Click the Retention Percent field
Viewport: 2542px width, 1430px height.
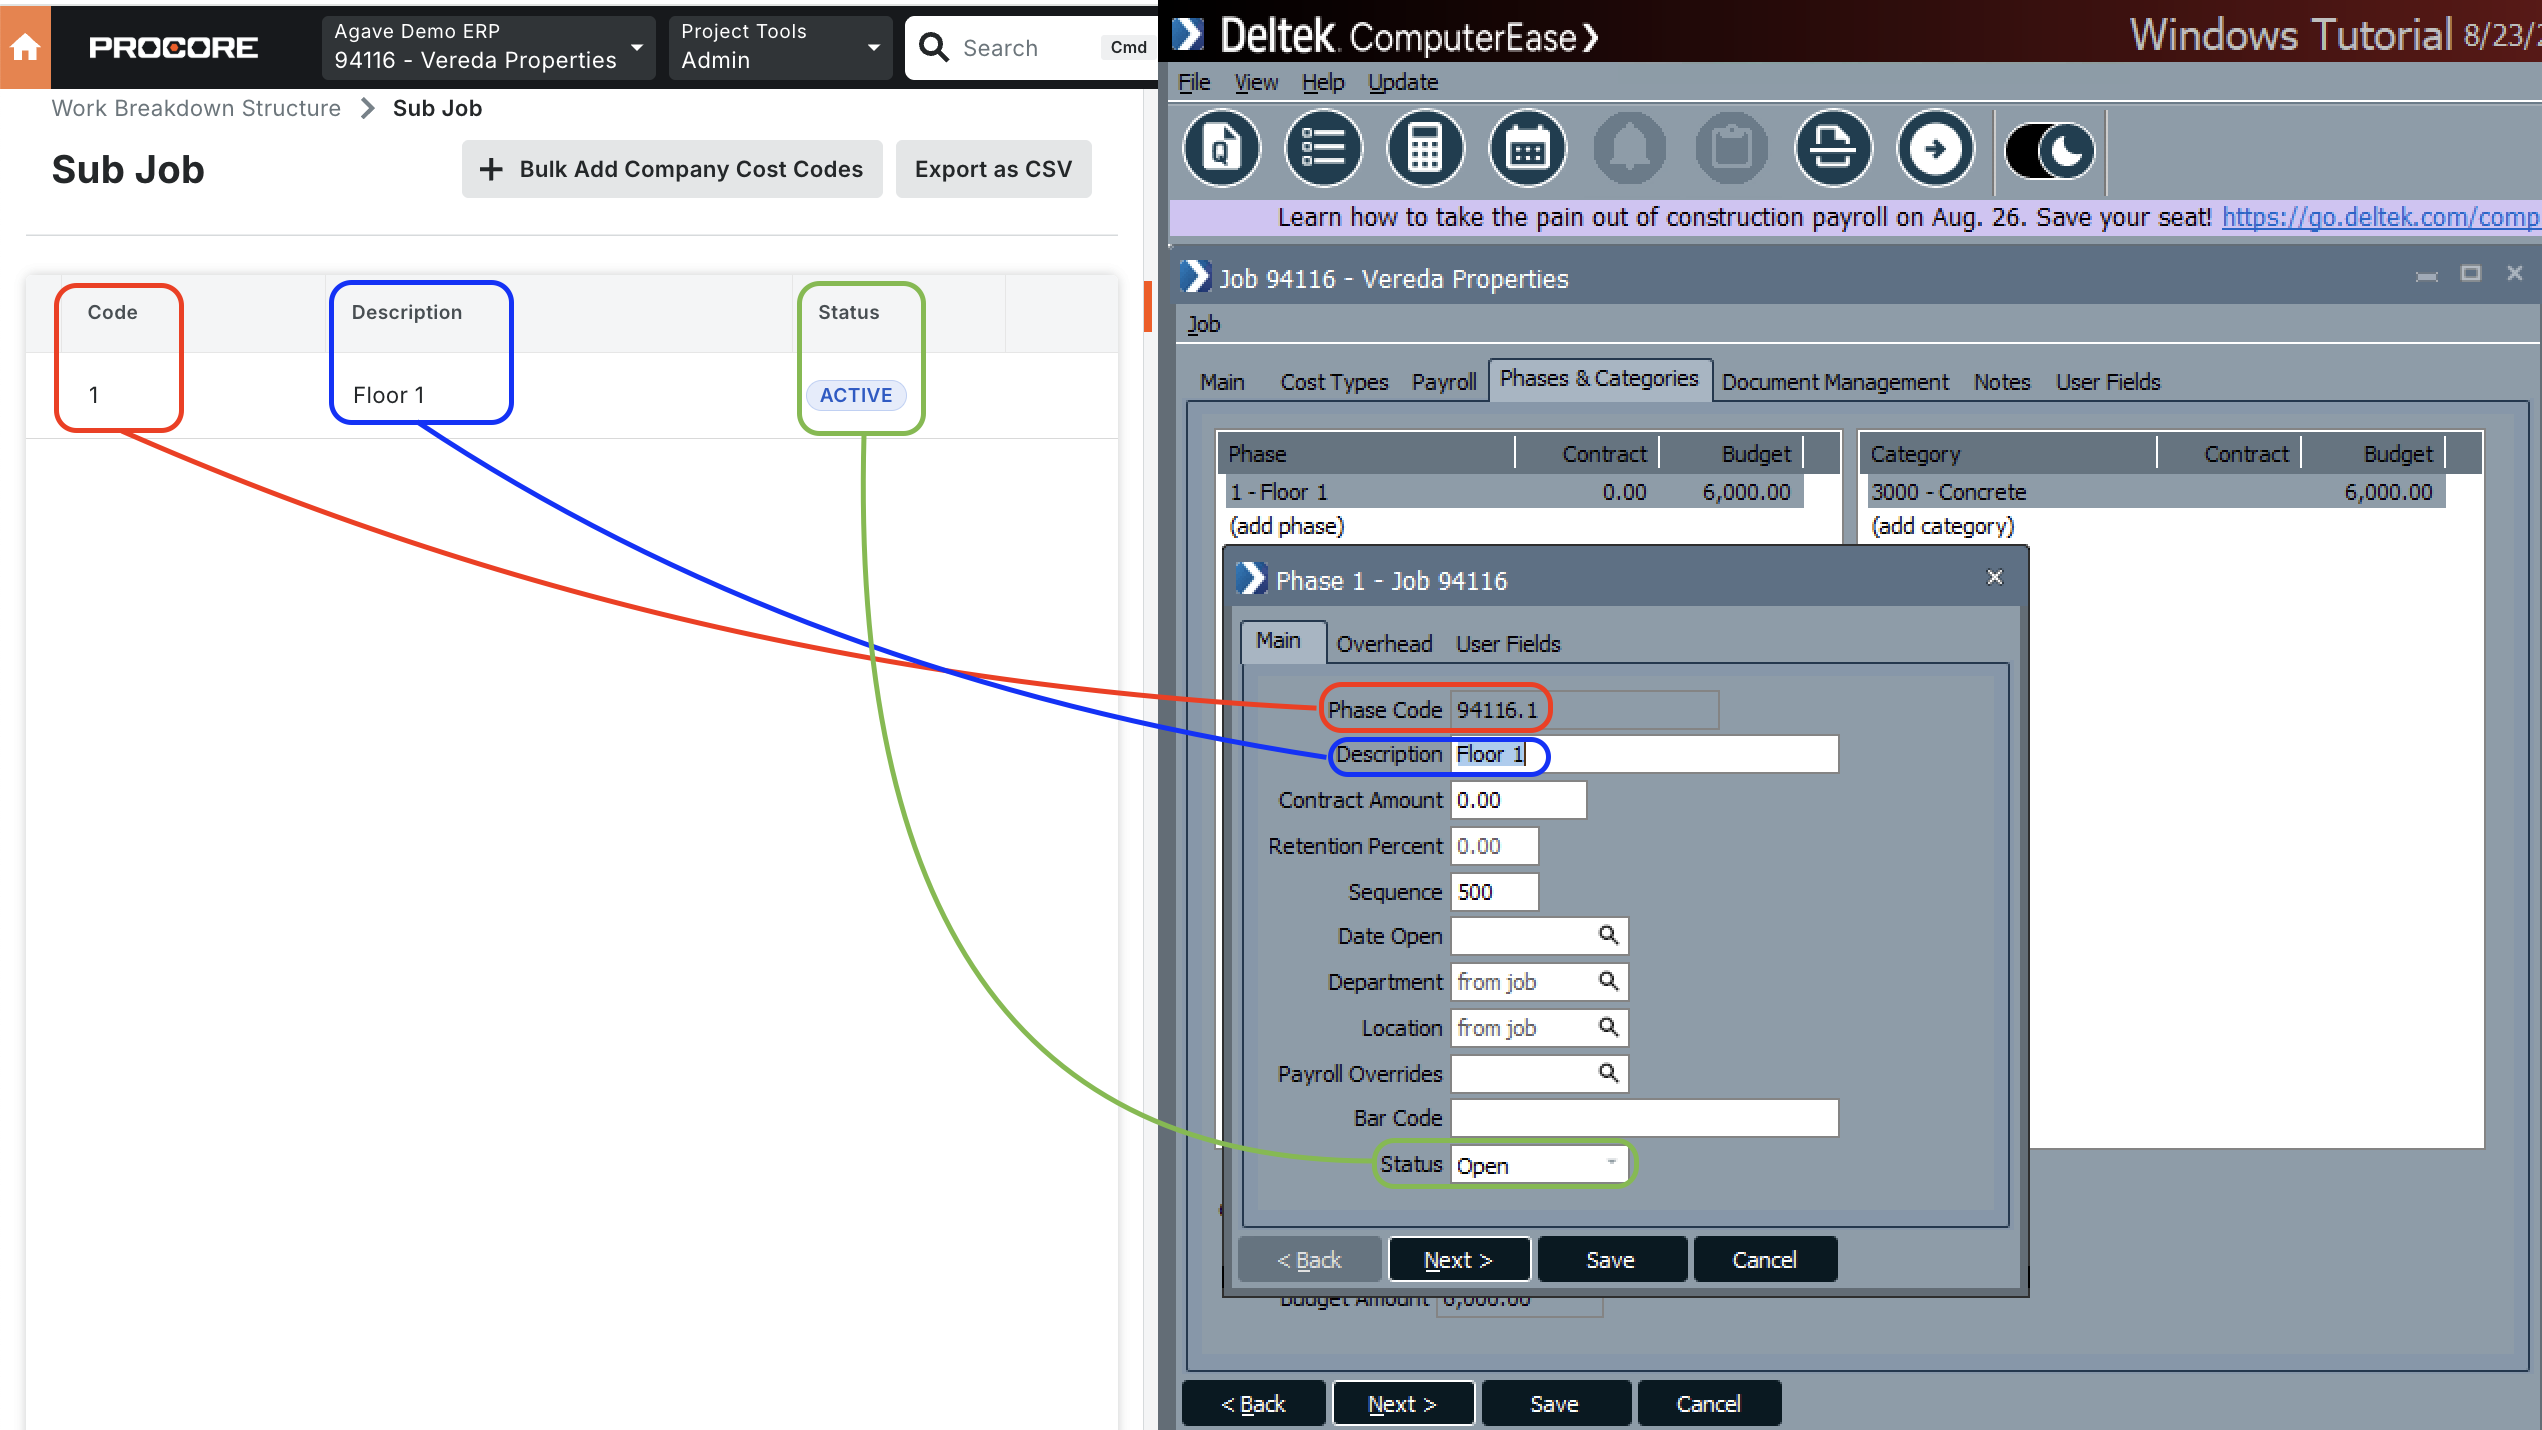pos(1494,846)
